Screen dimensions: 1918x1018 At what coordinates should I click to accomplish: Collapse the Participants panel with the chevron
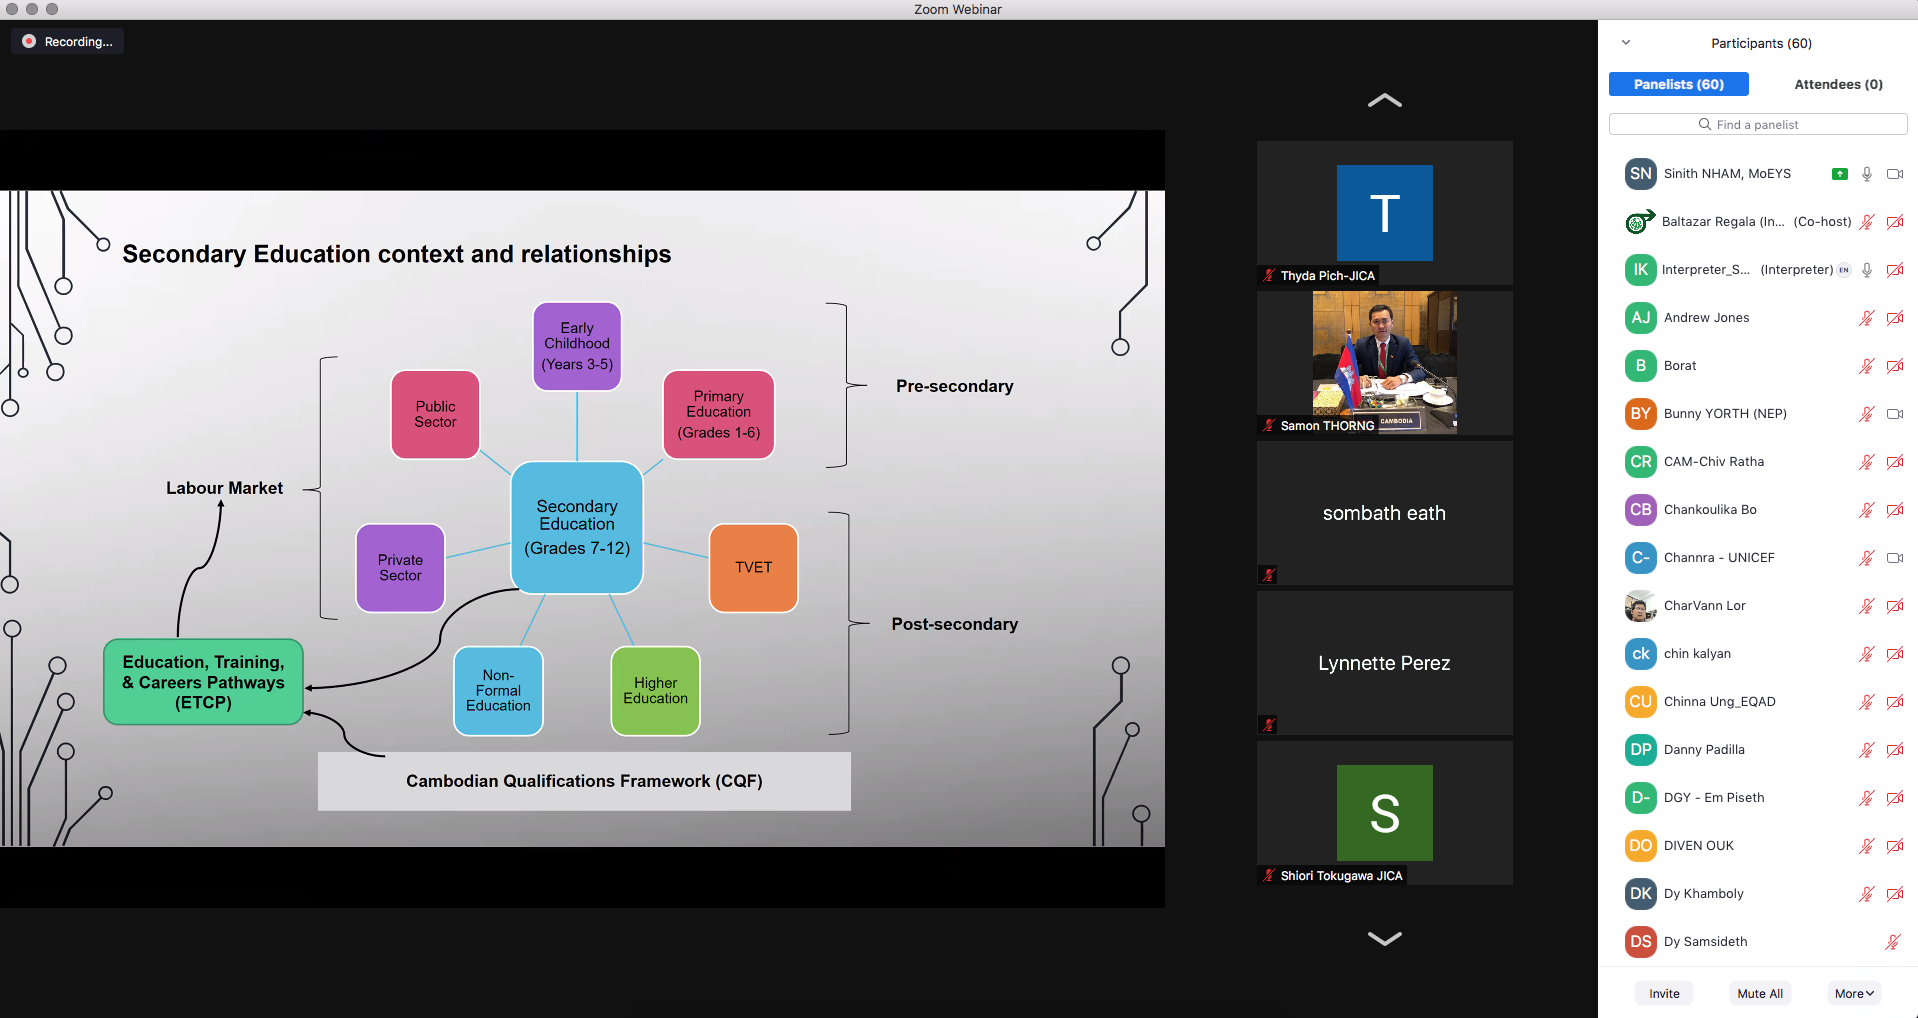click(1626, 43)
